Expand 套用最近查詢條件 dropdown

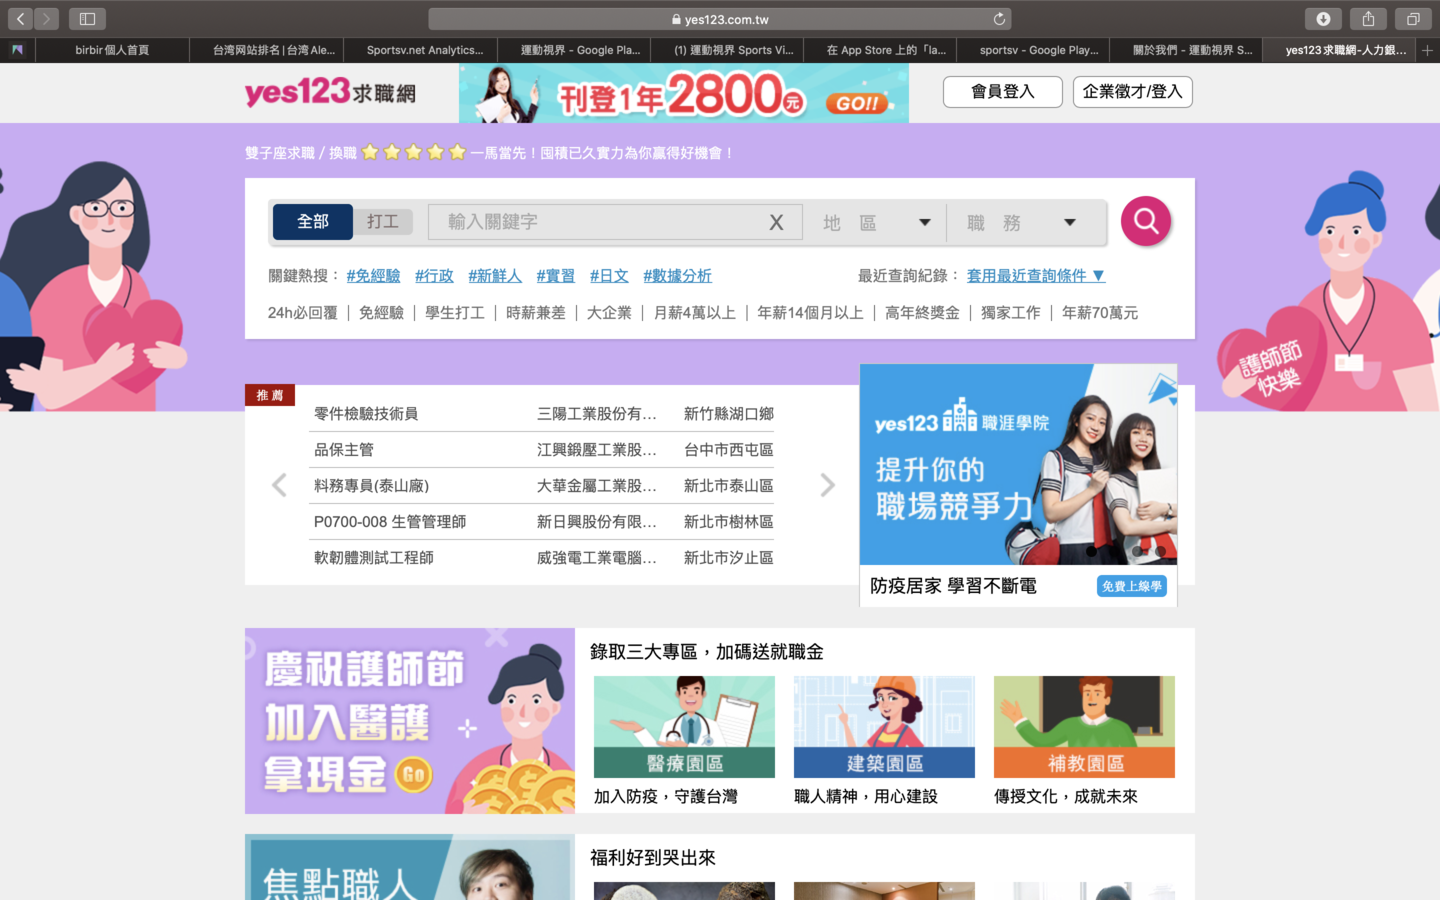pyautogui.click(x=1036, y=276)
